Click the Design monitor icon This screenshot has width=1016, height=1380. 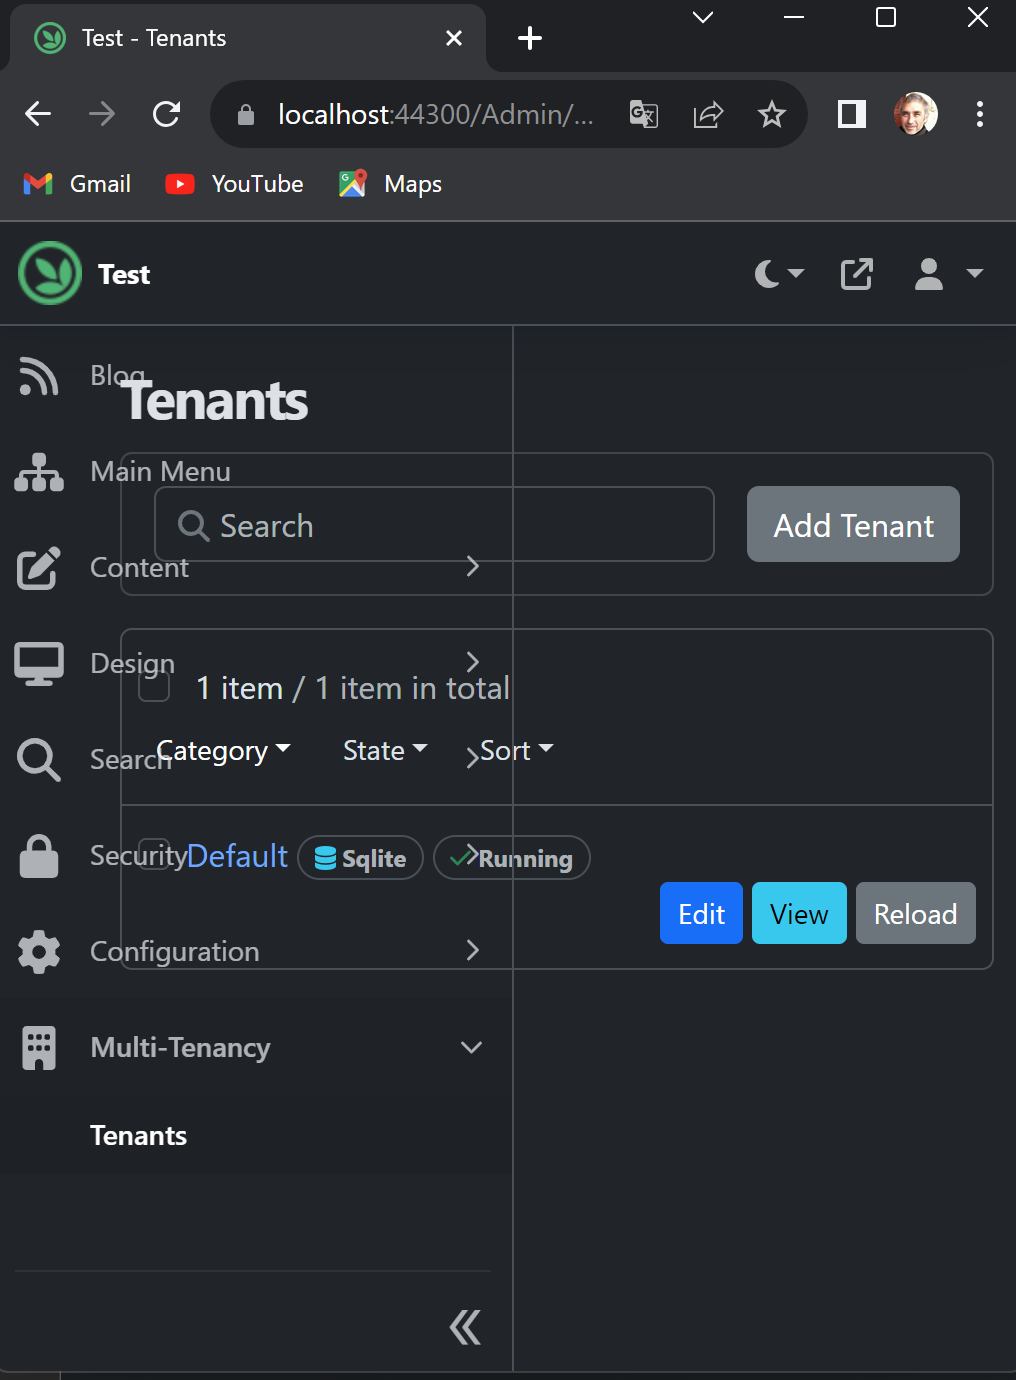37,663
